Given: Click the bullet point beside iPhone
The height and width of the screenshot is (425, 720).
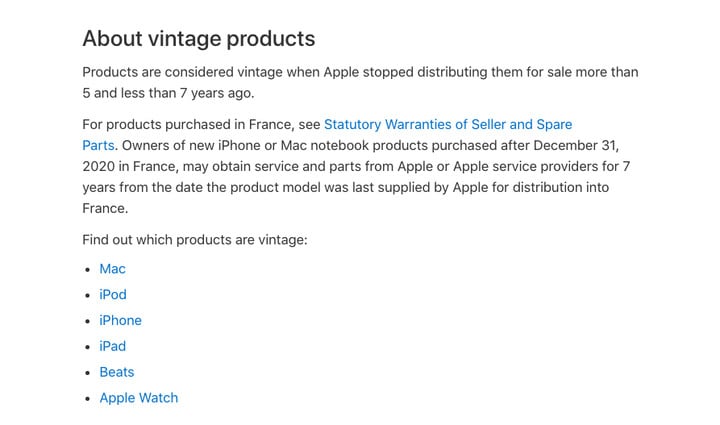Looking at the screenshot, I should click(x=86, y=321).
